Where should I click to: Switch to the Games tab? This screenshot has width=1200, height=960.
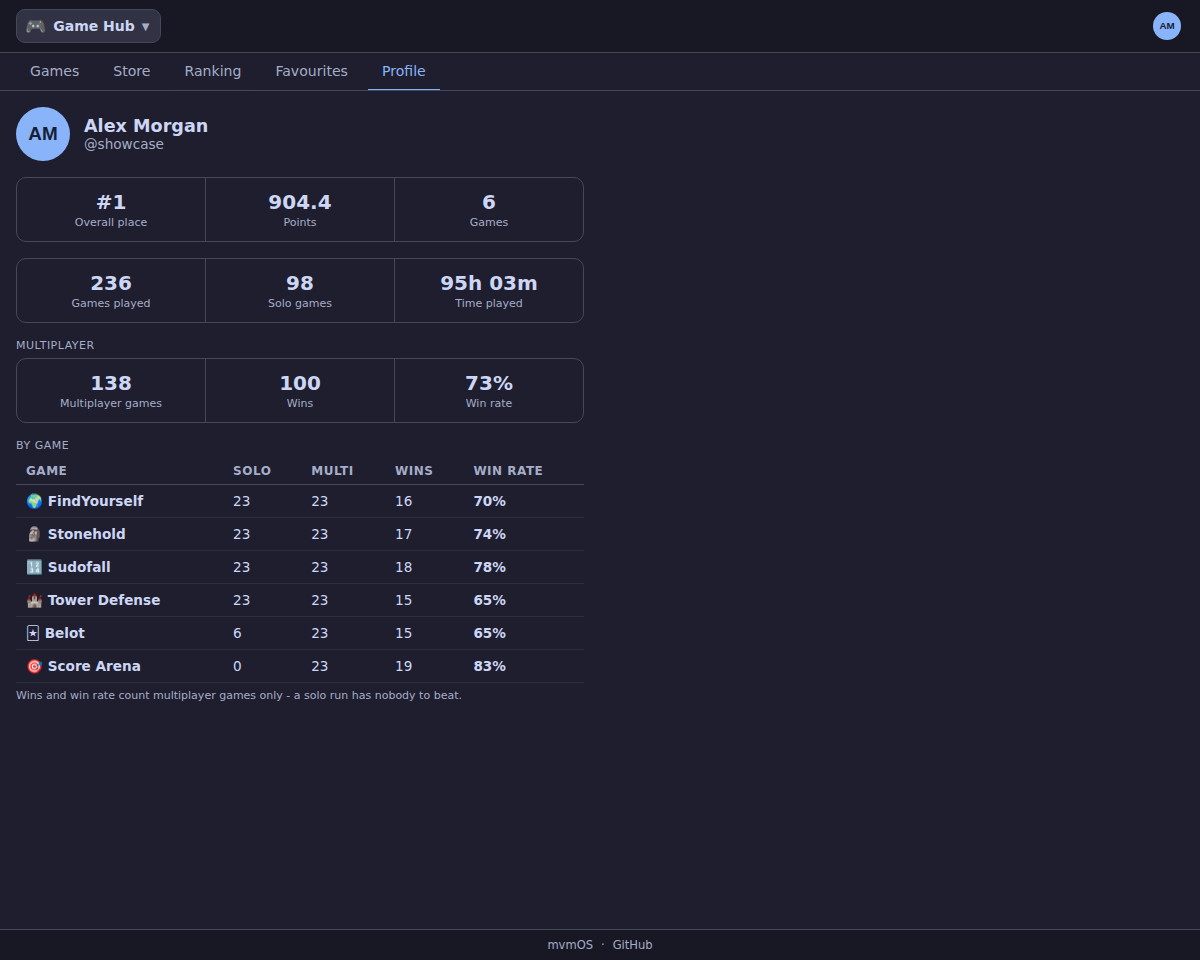[x=55, y=71]
